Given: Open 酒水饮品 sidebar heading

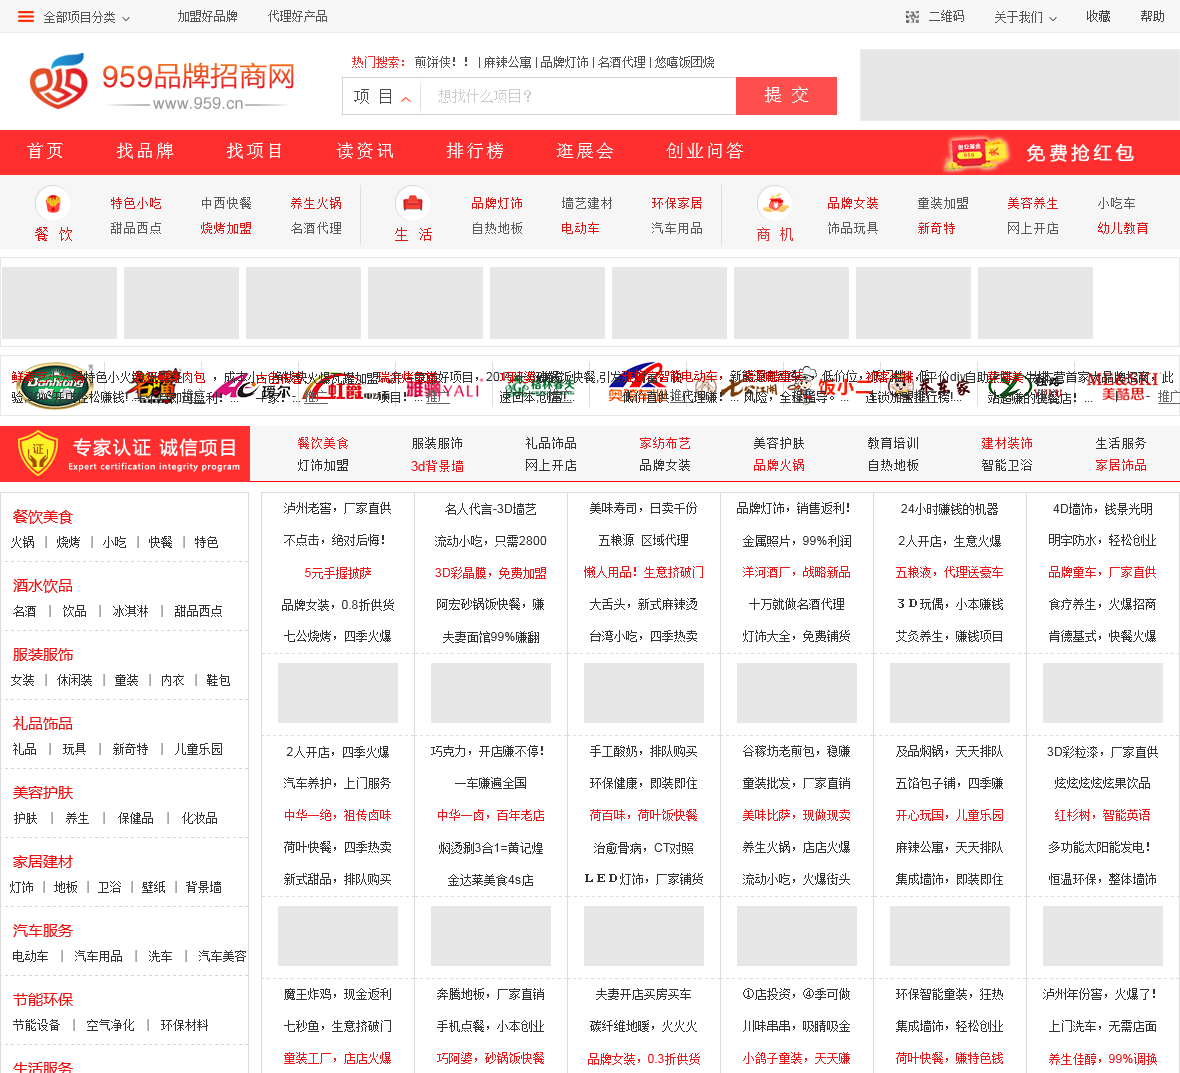Looking at the screenshot, I should pyautogui.click(x=43, y=586).
